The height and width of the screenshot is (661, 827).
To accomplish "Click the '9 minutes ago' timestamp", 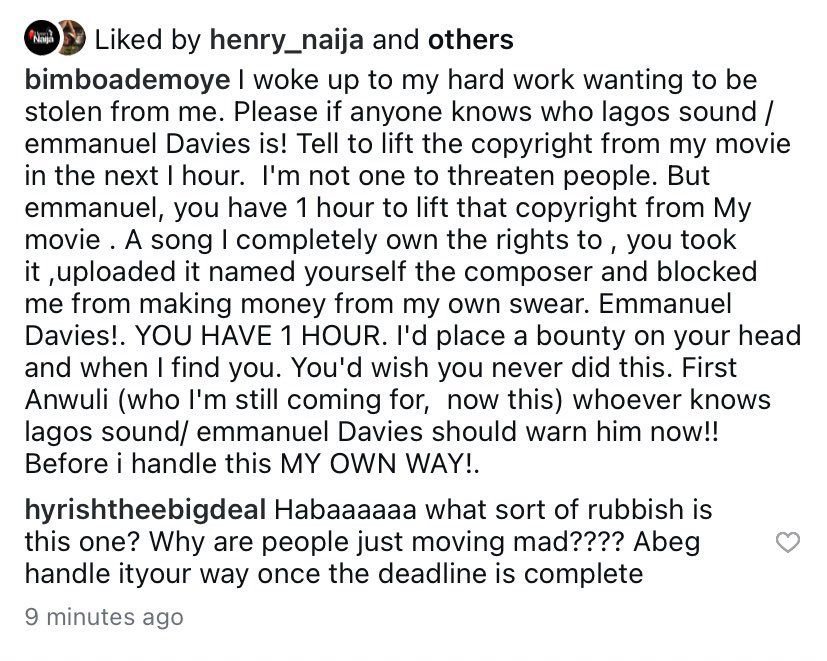I will 103,617.
